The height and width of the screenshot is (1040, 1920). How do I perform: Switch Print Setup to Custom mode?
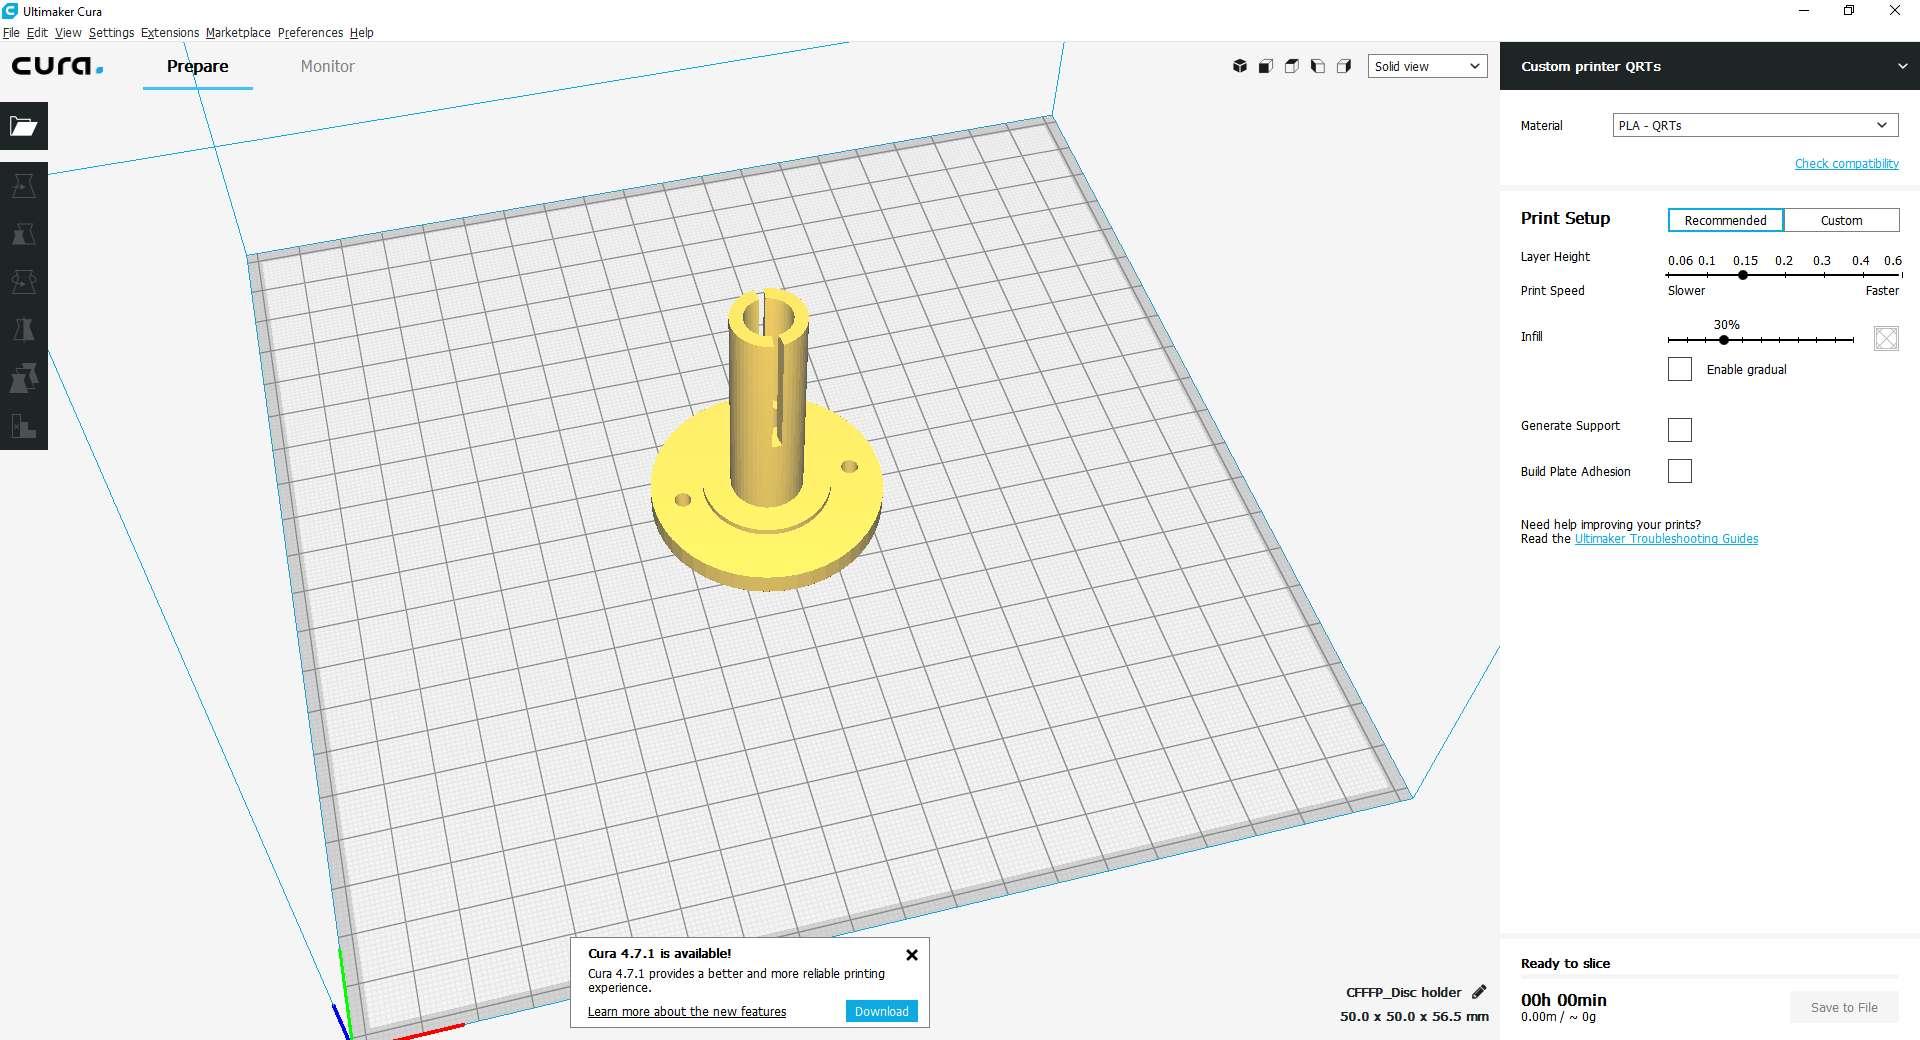click(x=1841, y=220)
